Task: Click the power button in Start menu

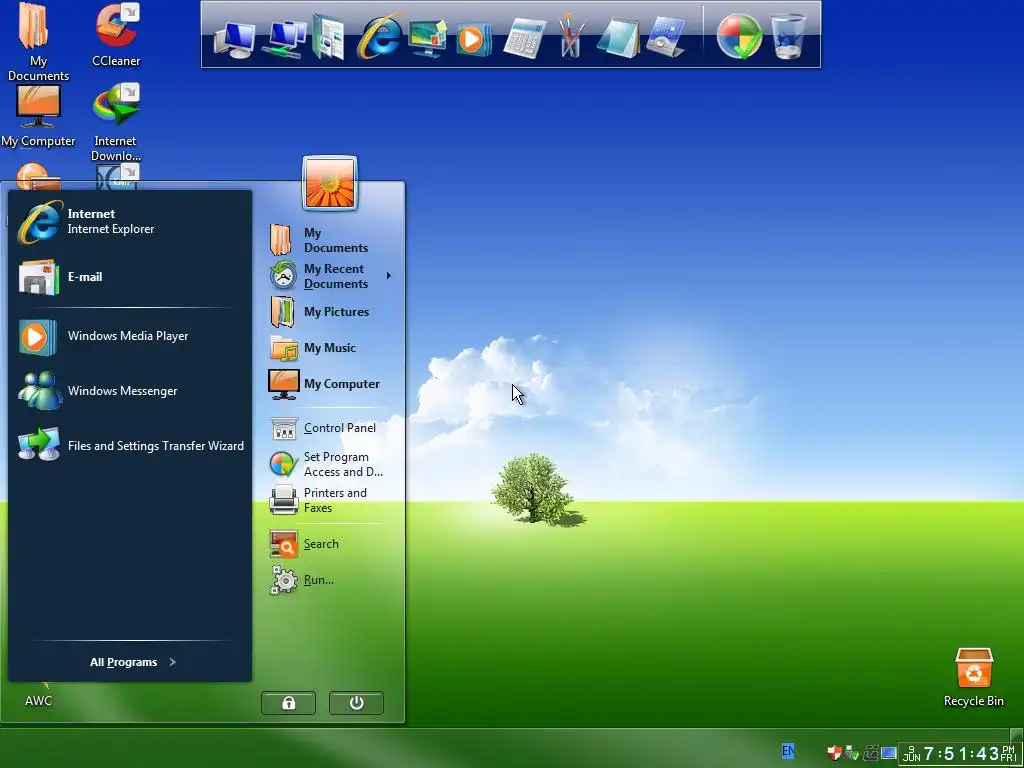Action: [x=357, y=703]
